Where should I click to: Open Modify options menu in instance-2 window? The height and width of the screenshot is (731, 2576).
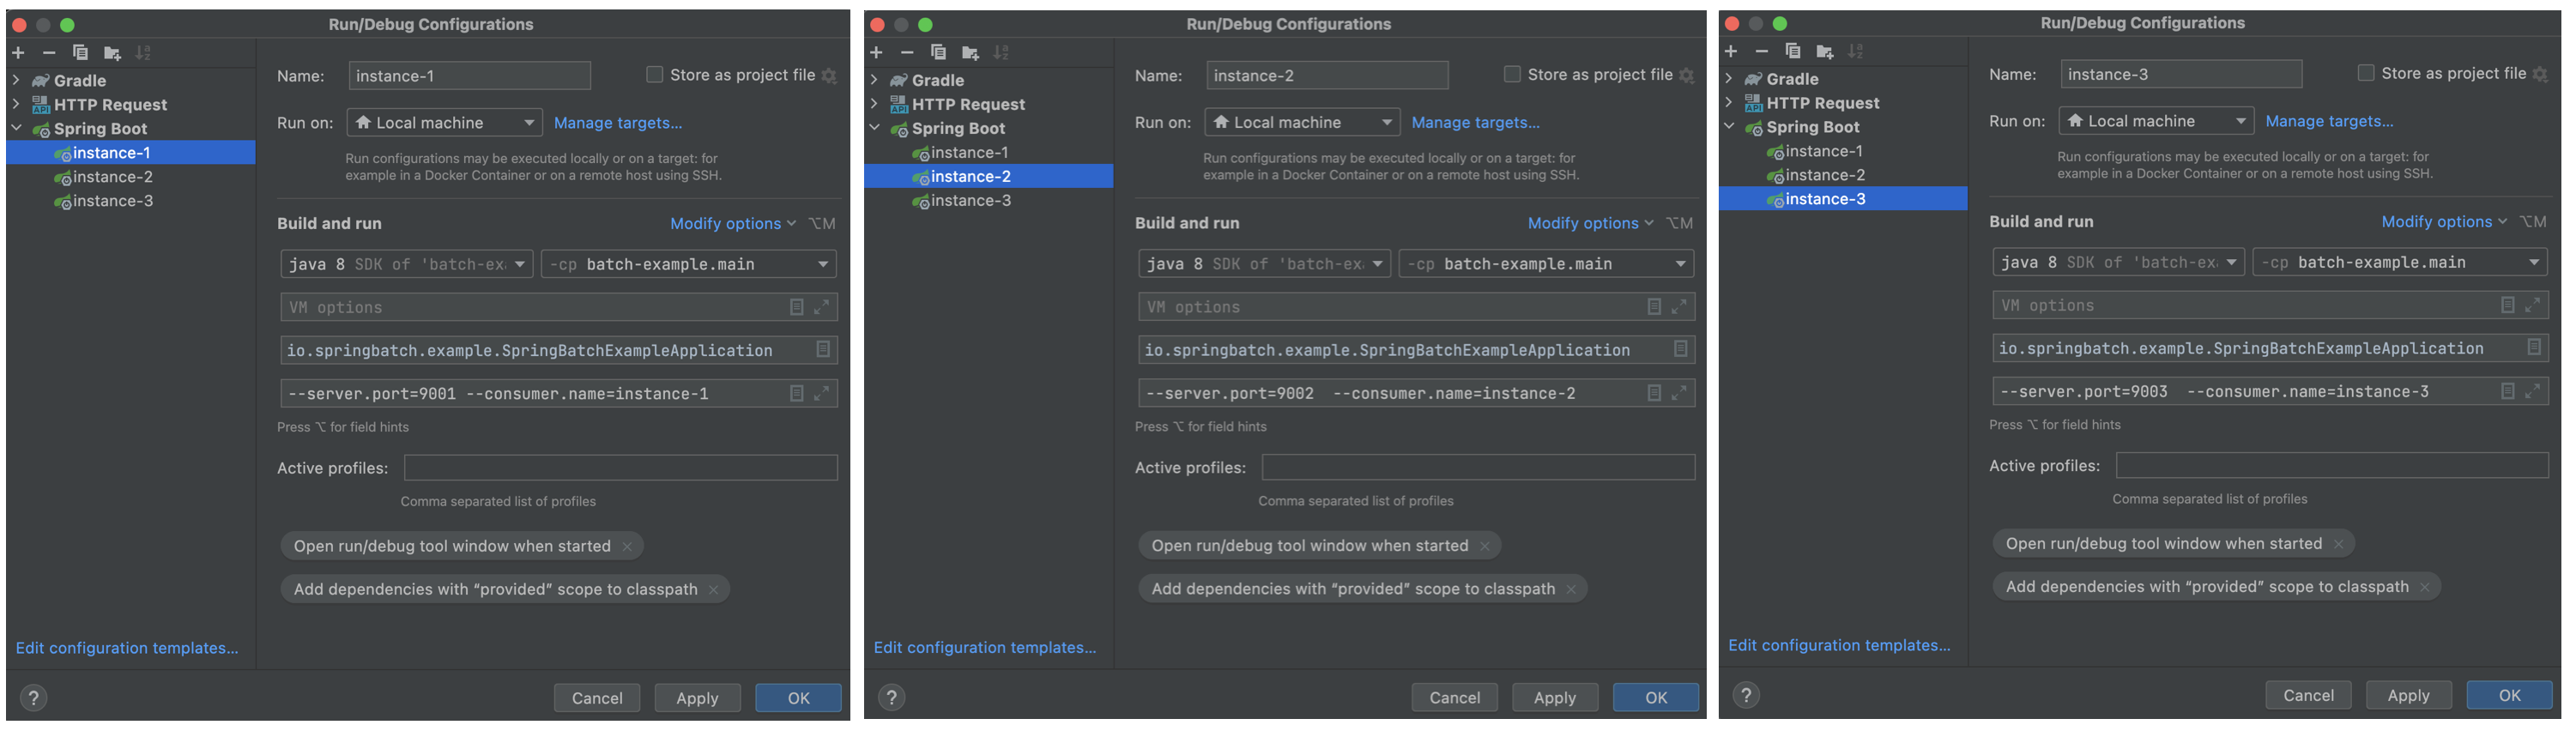1591,224
